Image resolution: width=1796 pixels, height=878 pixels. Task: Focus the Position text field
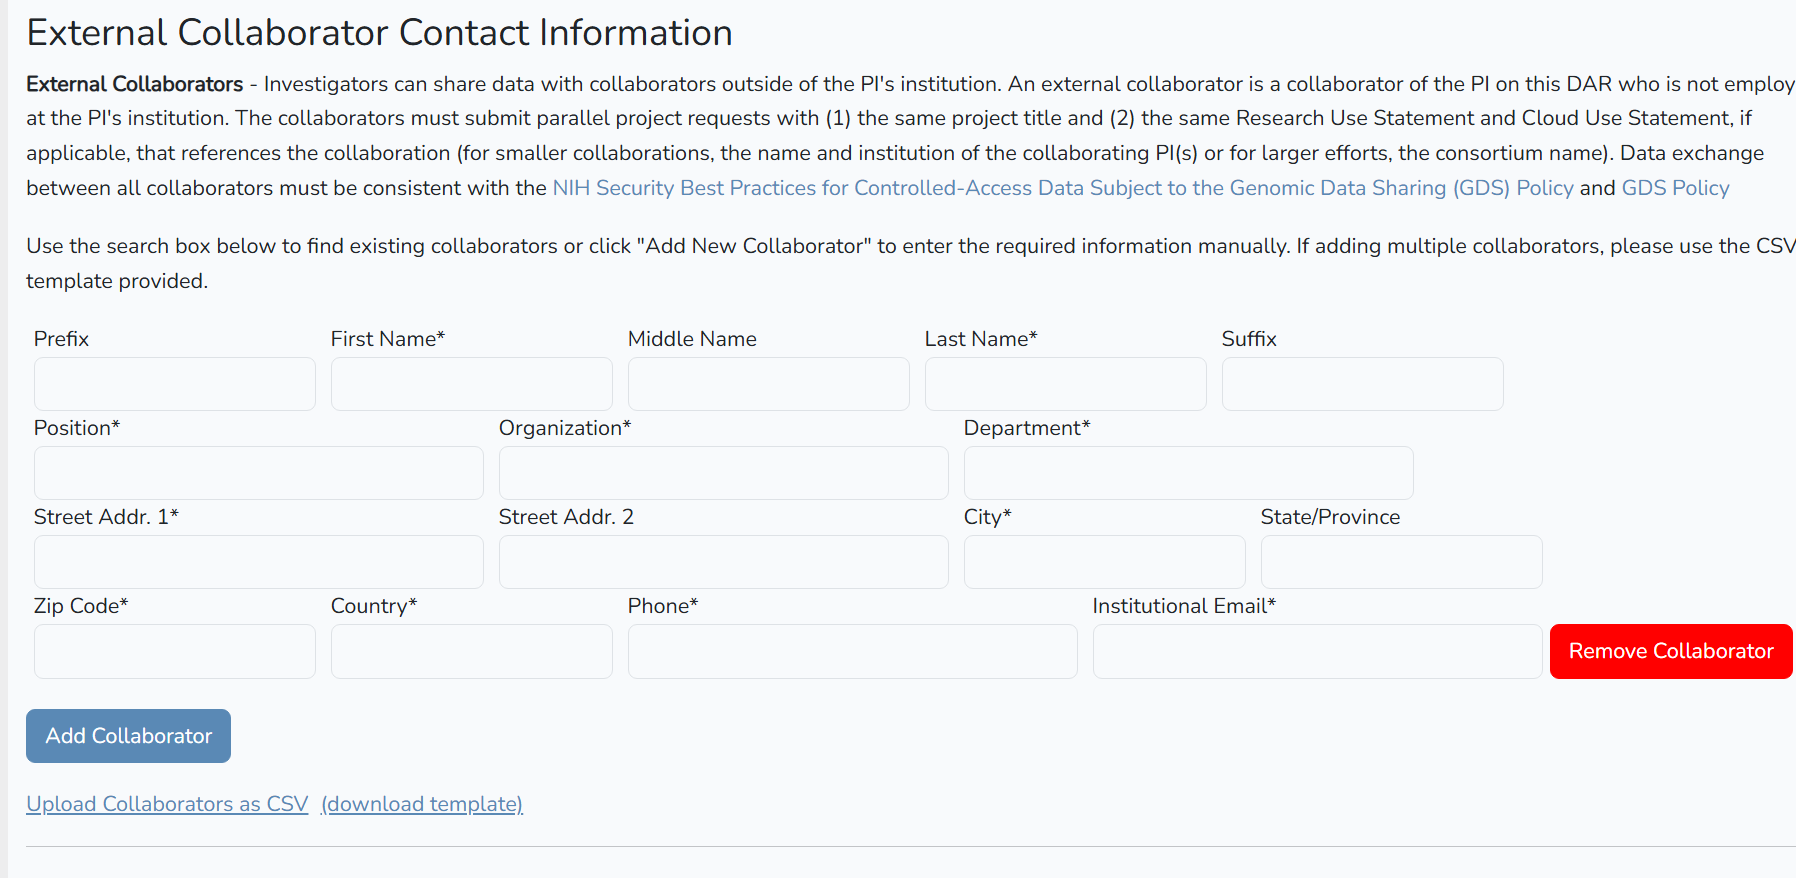[258, 473]
